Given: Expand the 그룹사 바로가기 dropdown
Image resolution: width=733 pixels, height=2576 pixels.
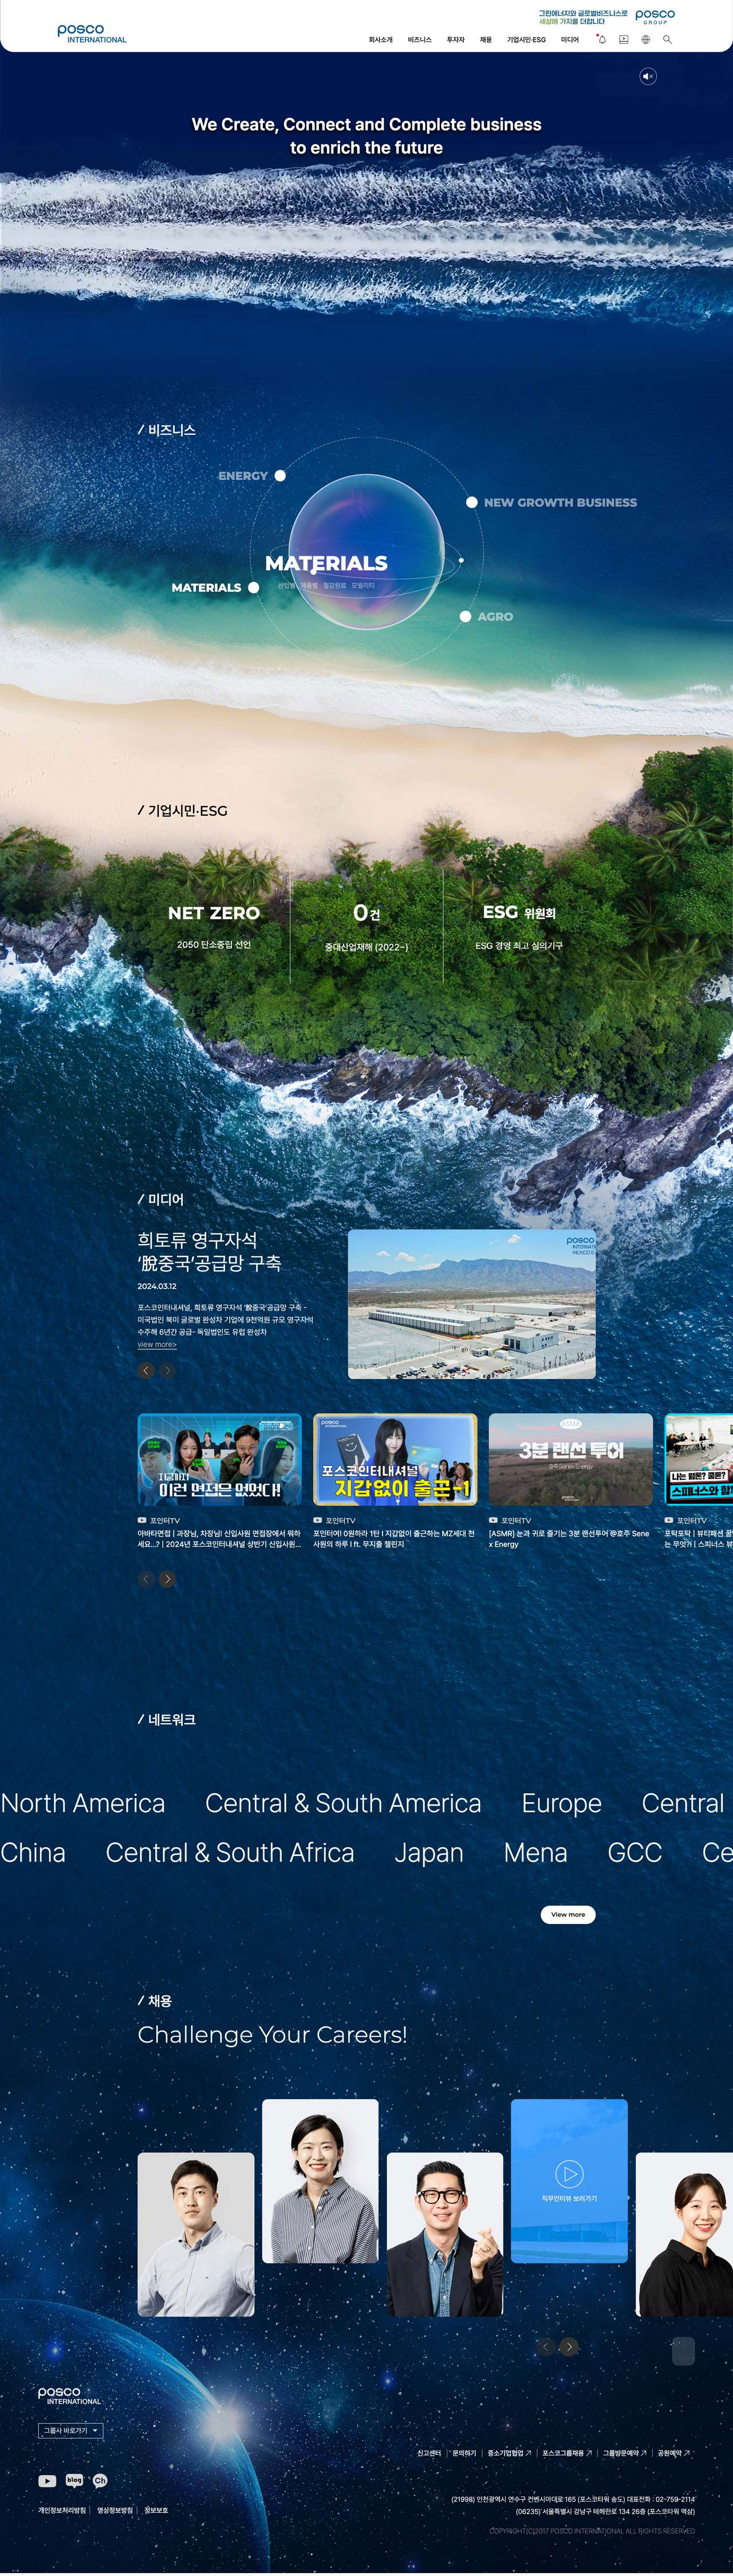Looking at the screenshot, I should [x=70, y=2430].
